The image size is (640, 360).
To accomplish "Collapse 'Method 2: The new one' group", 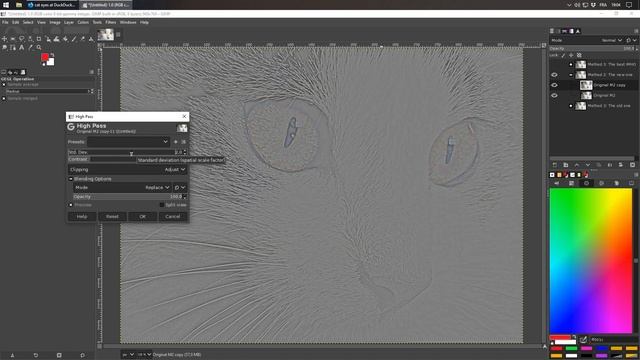I will 571,75.
